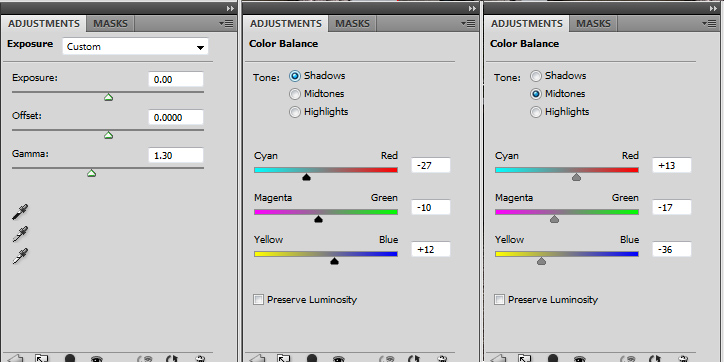Viewport: 724px width, 362px height.
Task: Click the Offset slider handle
Action: tap(109, 135)
